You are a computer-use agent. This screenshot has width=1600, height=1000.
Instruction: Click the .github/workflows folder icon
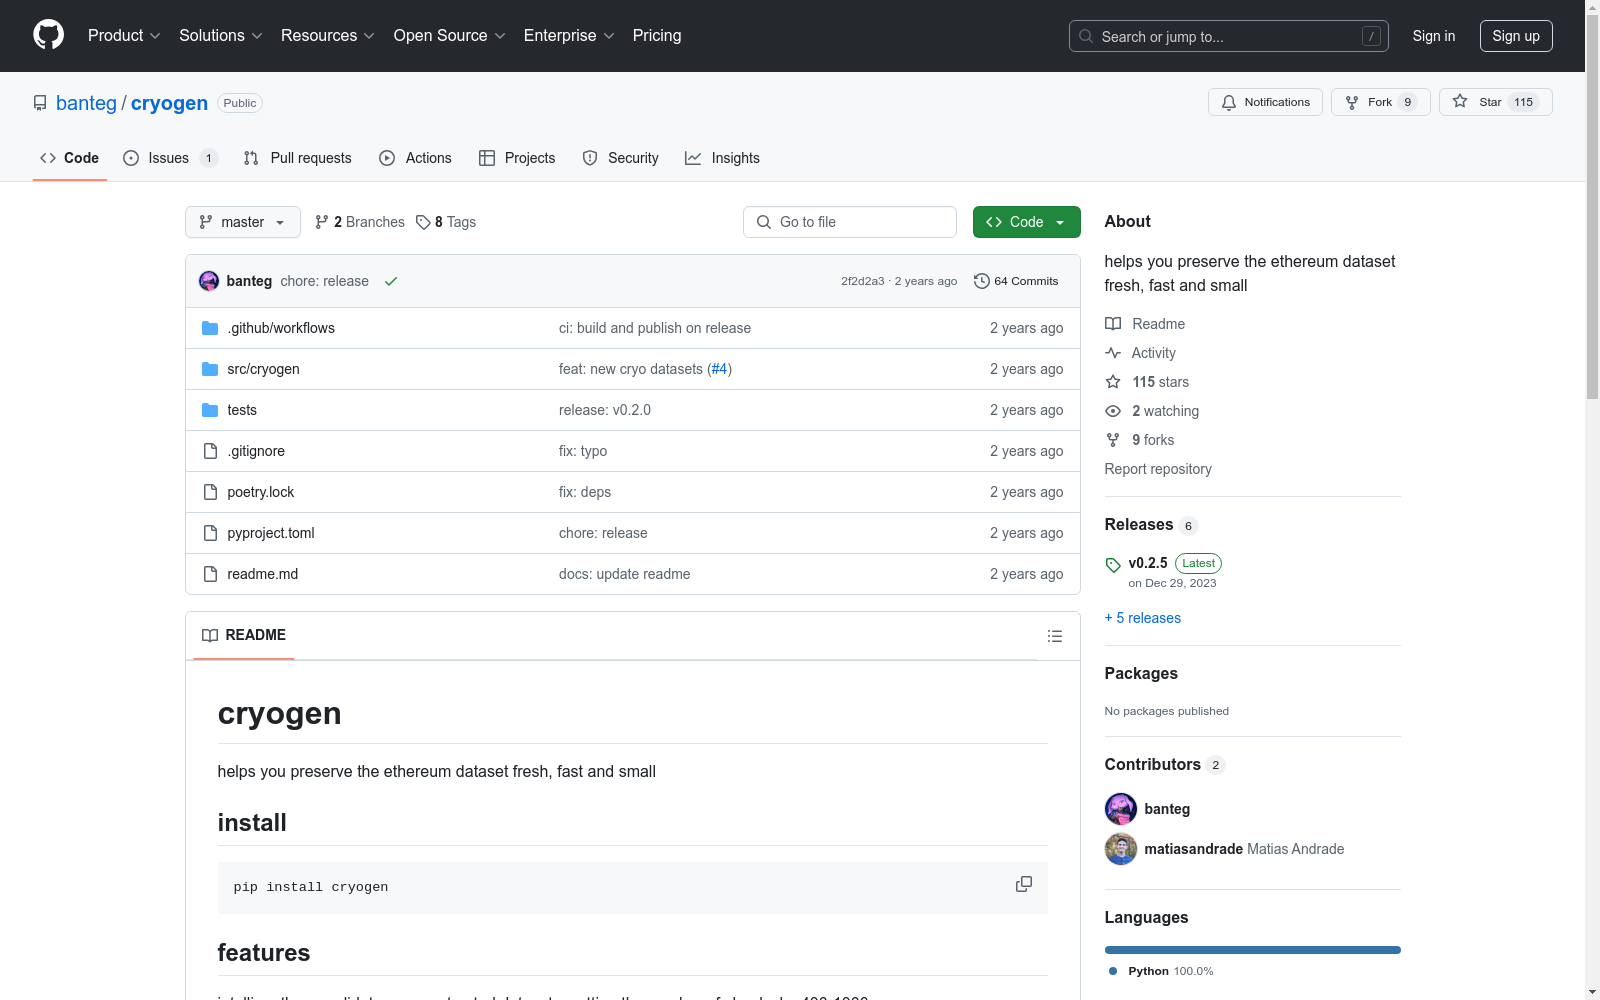click(x=210, y=328)
